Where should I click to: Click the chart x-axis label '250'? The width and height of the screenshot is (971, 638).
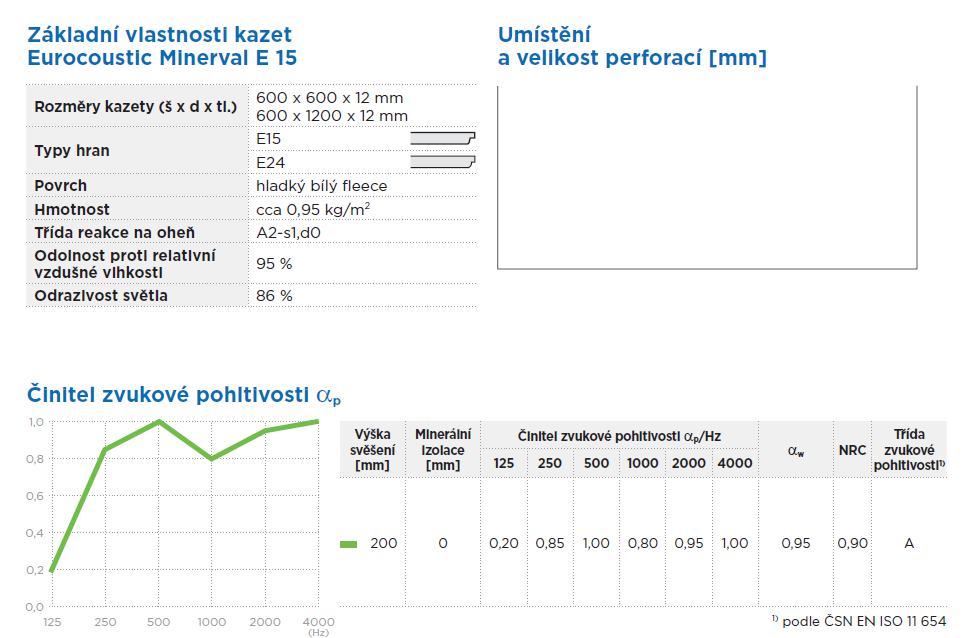(x=105, y=622)
